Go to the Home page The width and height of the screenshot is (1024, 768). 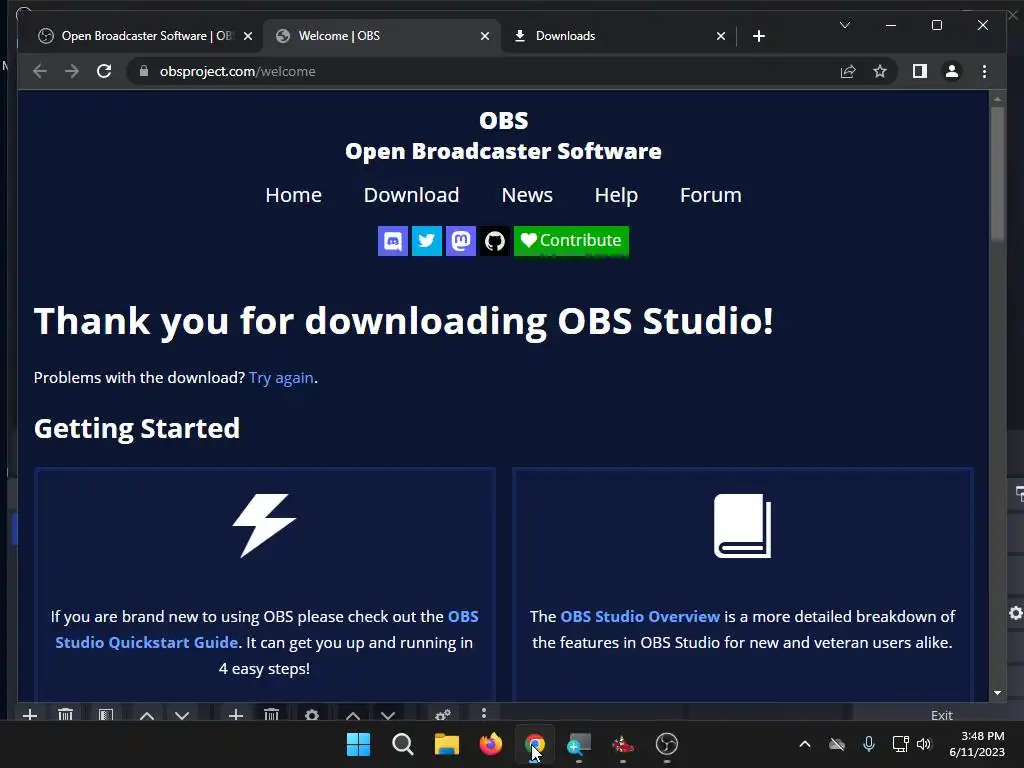click(x=293, y=195)
